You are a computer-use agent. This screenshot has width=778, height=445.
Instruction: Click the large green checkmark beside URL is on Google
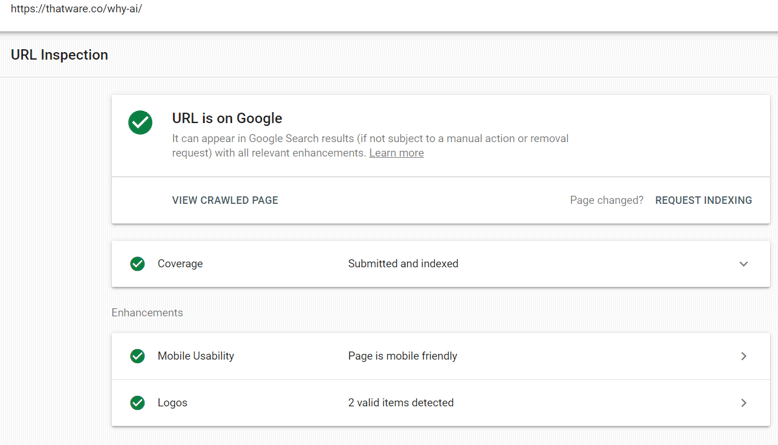click(x=140, y=122)
